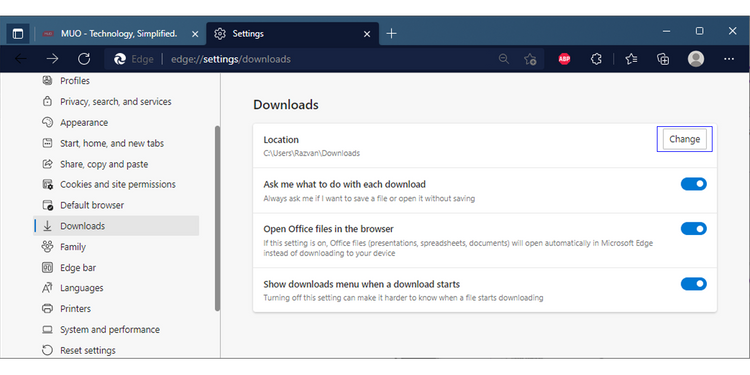Open the ABP Adblock Plus extension
Image resolution: width=750 pixels, height=375 pixels.
click(564, 59)
